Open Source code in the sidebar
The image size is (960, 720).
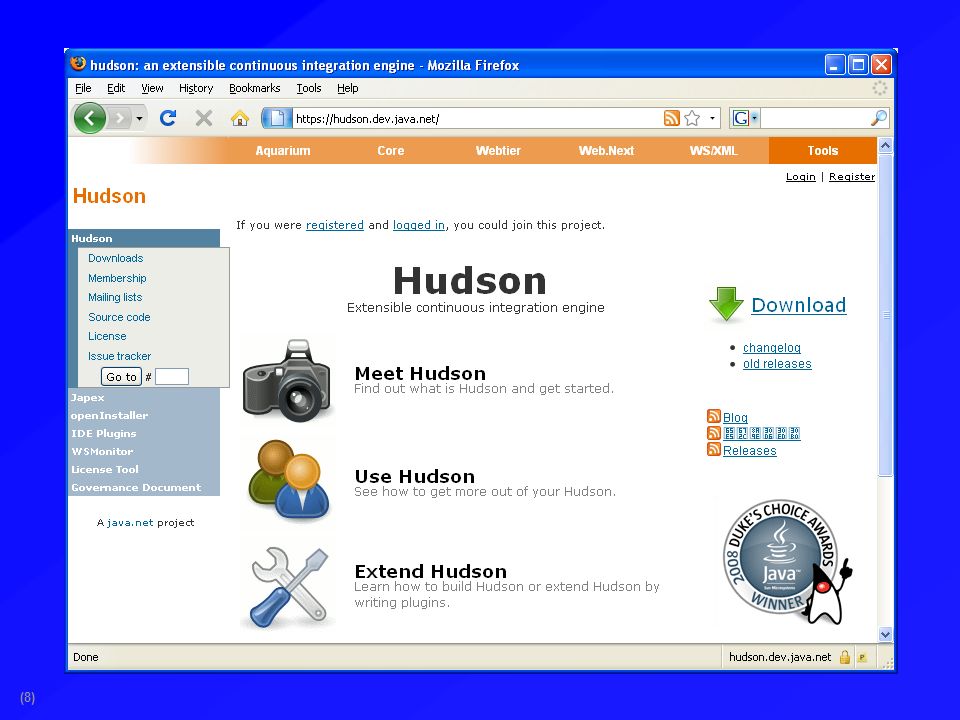(x=119, y=317)
